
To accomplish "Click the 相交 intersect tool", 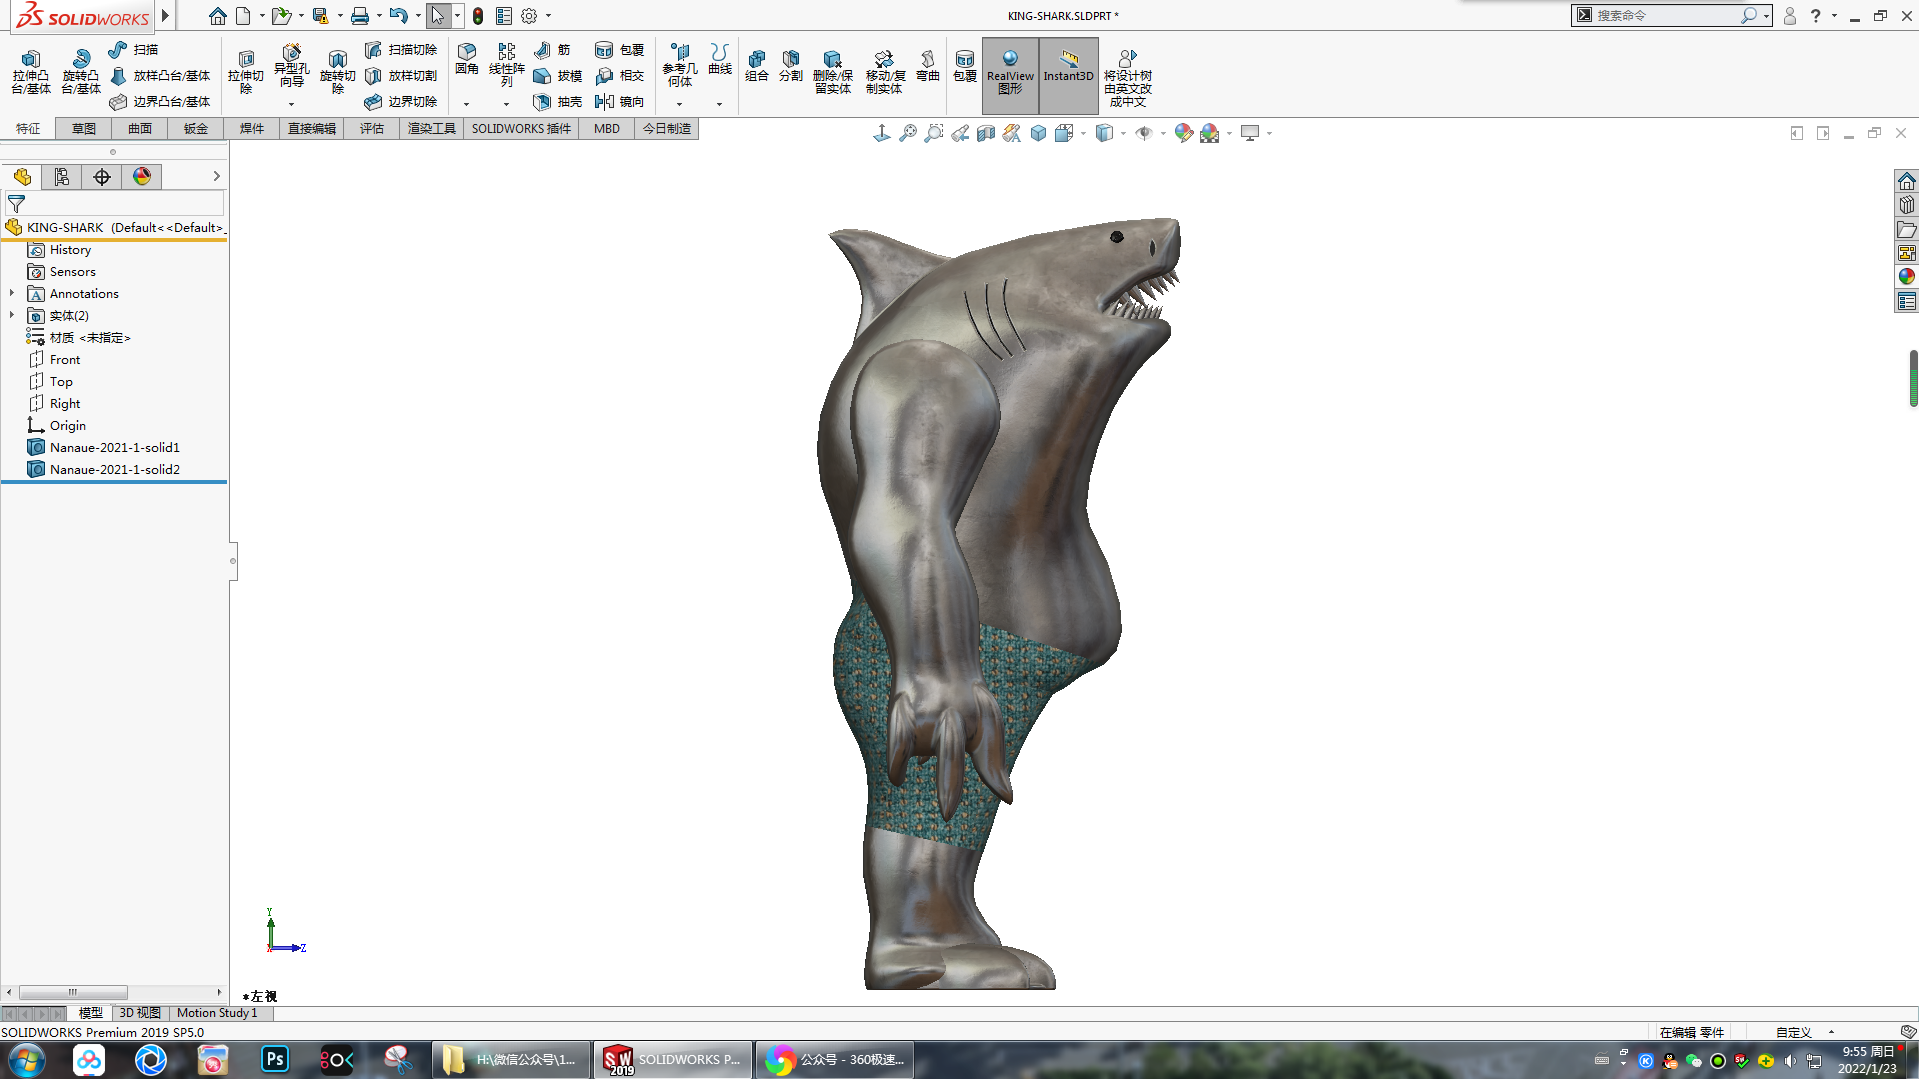I will [x=620, y=75].
